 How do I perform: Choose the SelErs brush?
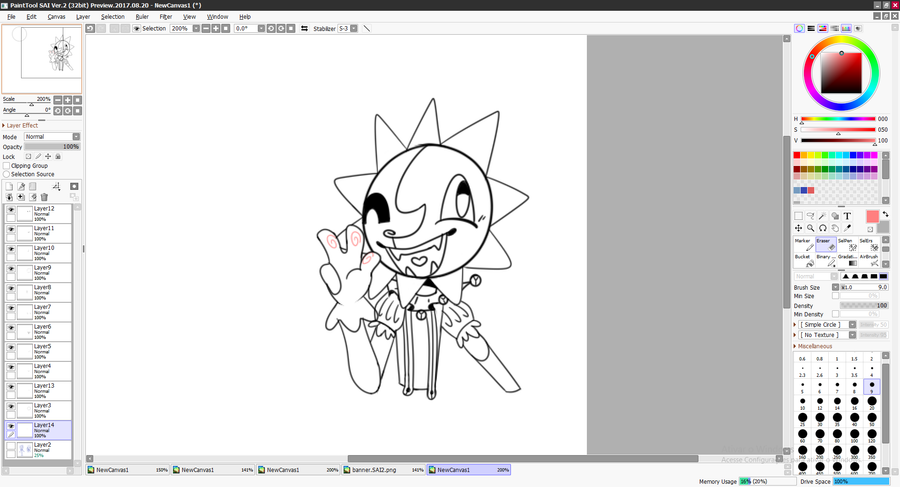point(868,244)
